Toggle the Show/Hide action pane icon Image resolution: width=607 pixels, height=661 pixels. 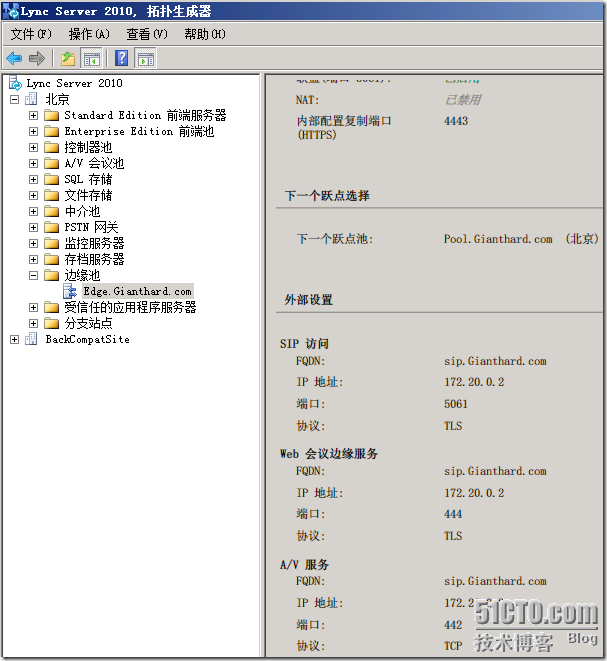click(x=145, y=58)
